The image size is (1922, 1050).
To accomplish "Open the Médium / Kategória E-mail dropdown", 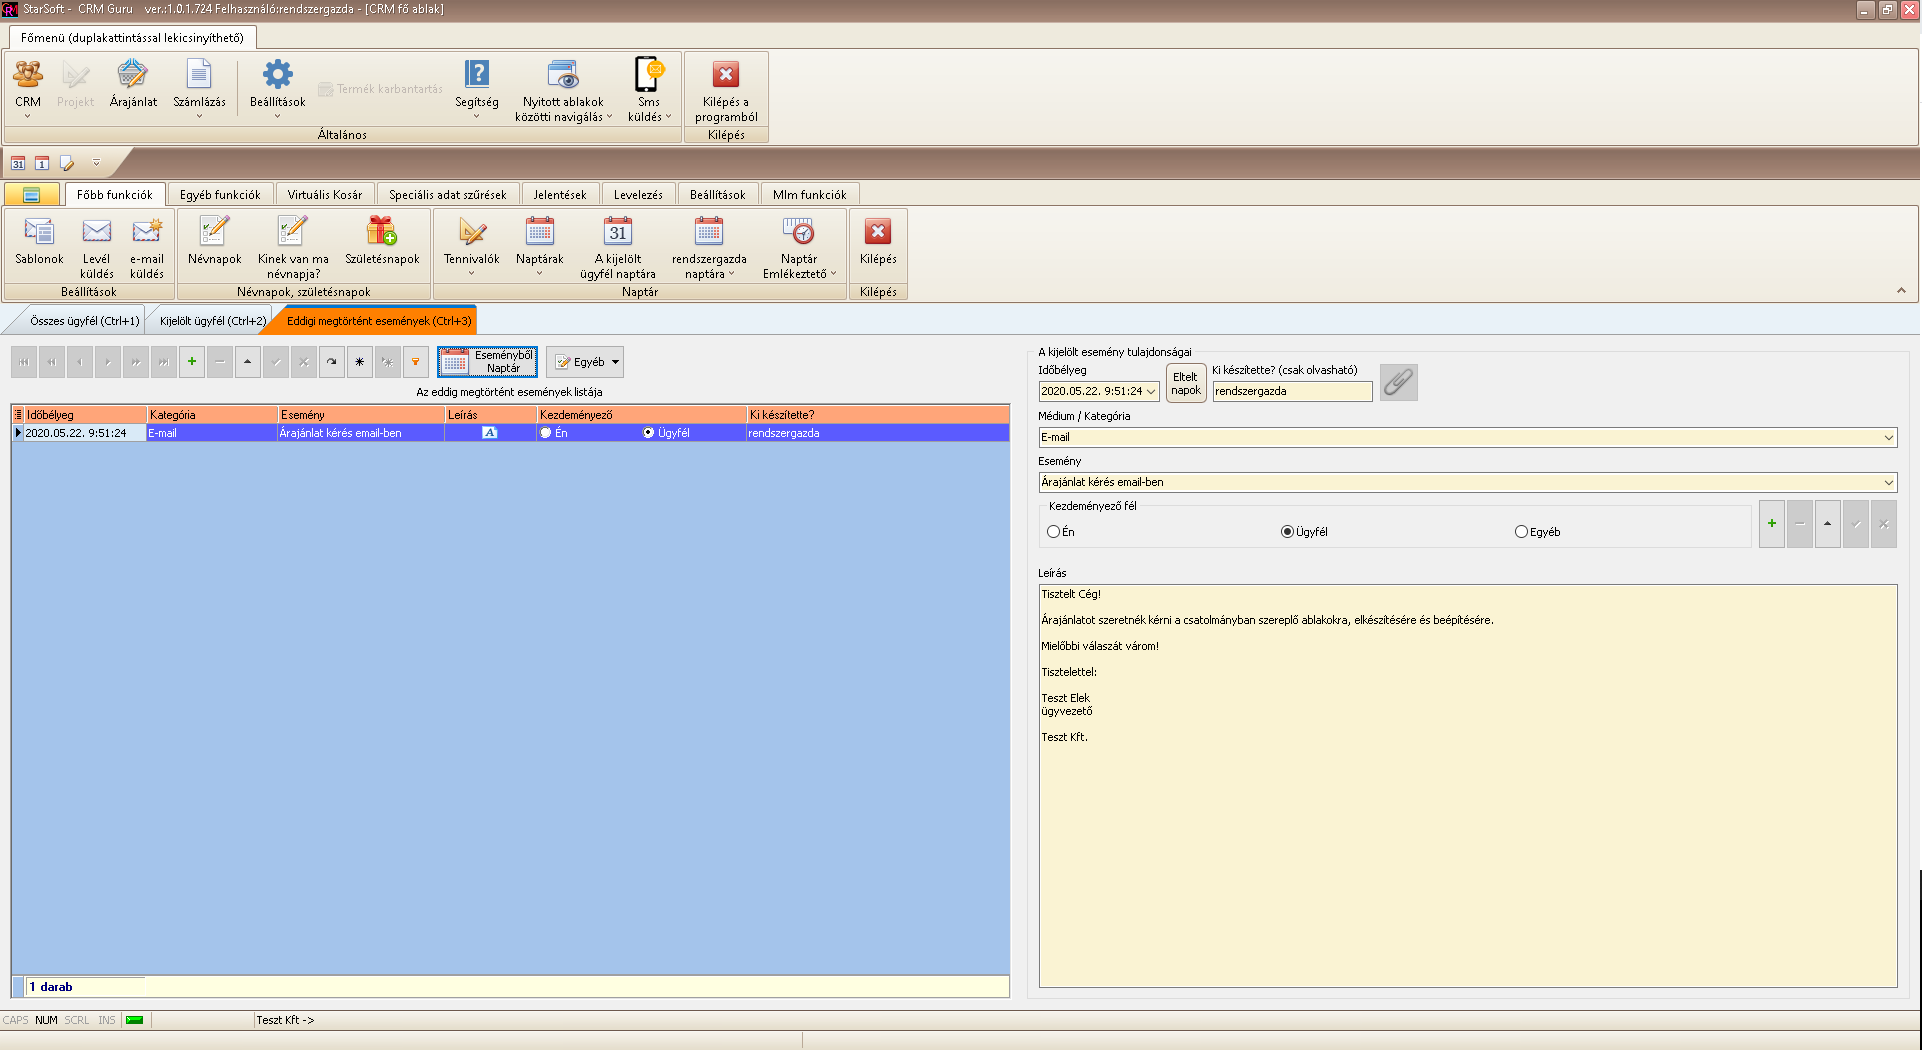I will click(x=1888, y=437).
